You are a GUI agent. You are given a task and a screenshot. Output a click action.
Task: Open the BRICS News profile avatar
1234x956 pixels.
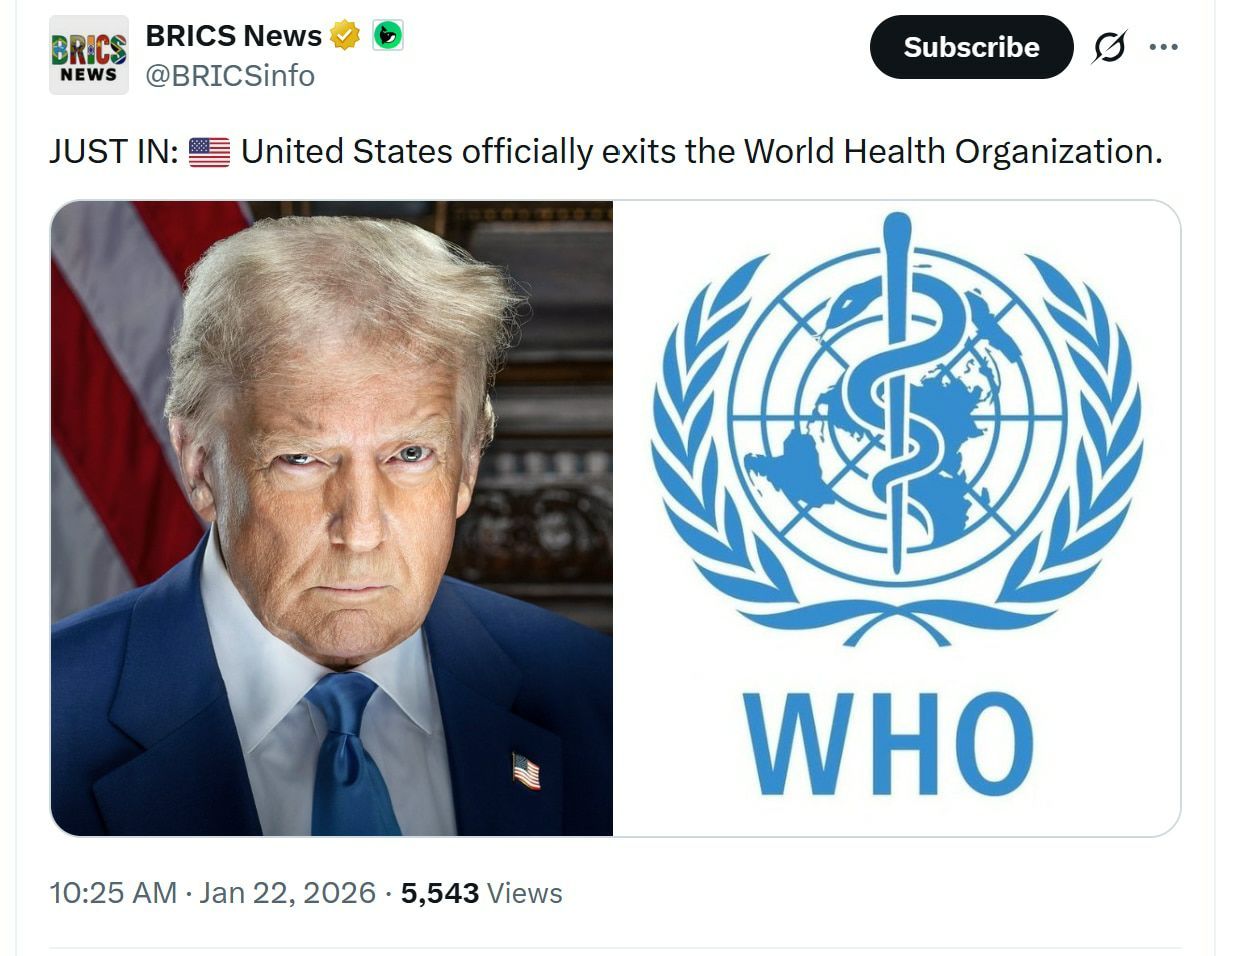tap(89, 55)
